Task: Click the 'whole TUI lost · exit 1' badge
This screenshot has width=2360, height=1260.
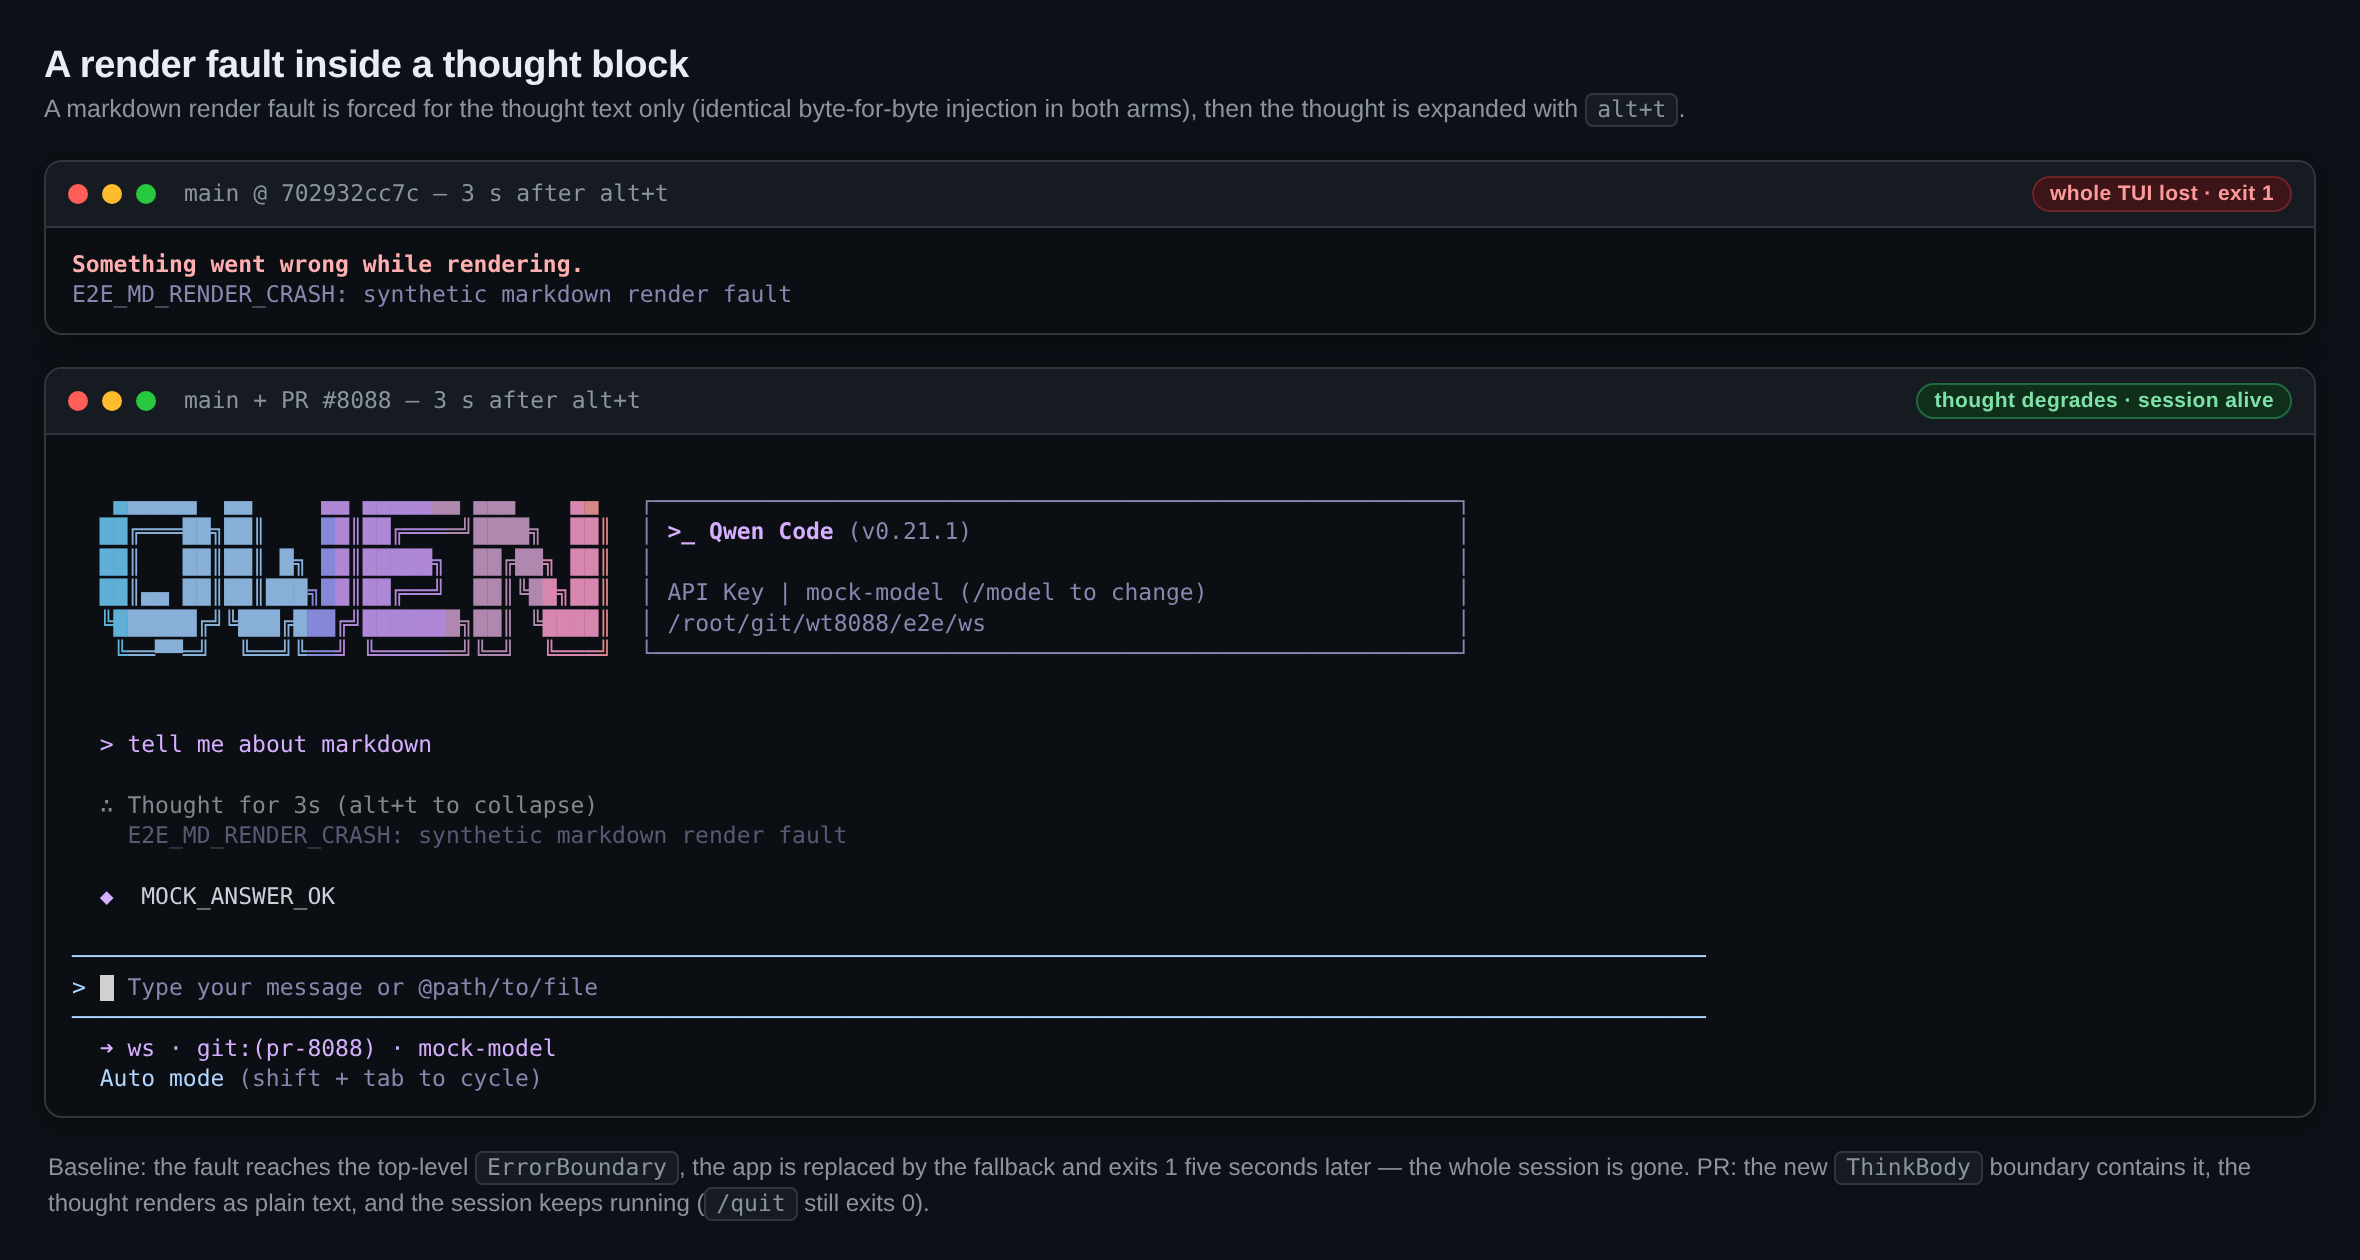Action: click(2161, 194)
